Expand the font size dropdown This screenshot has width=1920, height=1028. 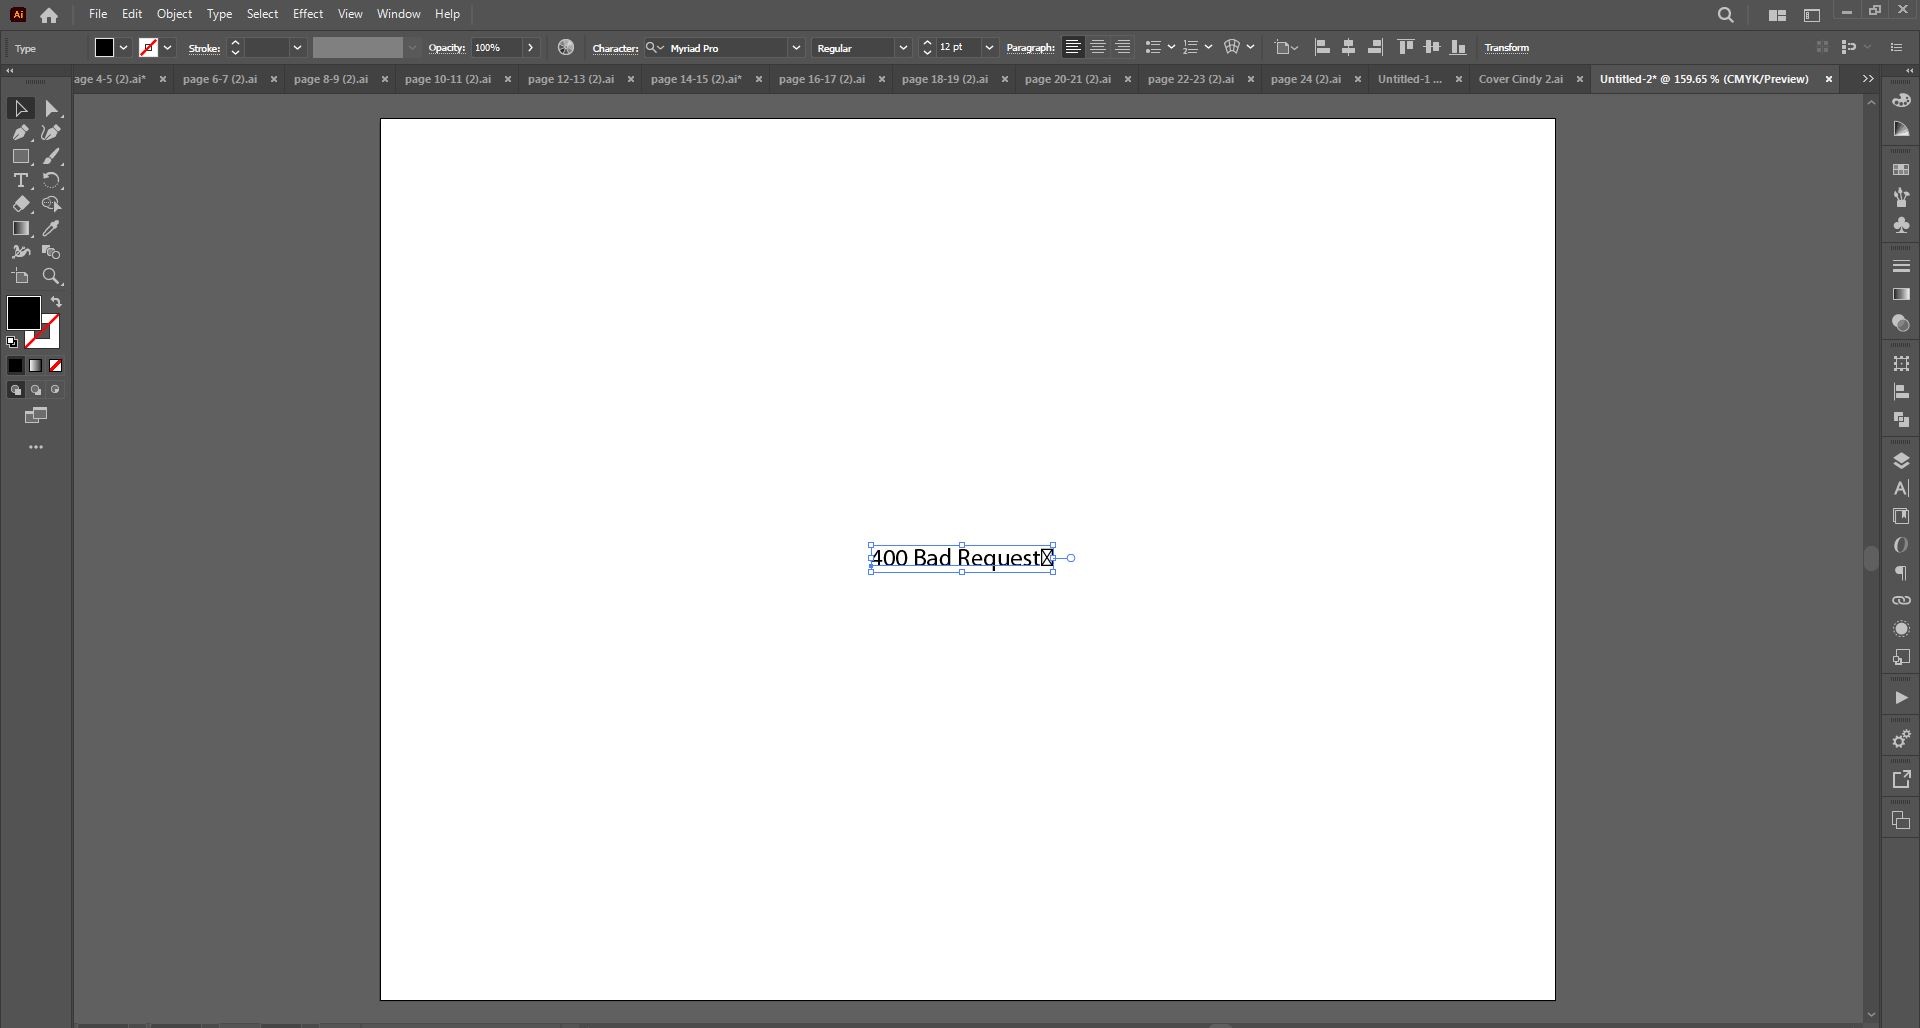coord(988,47)
